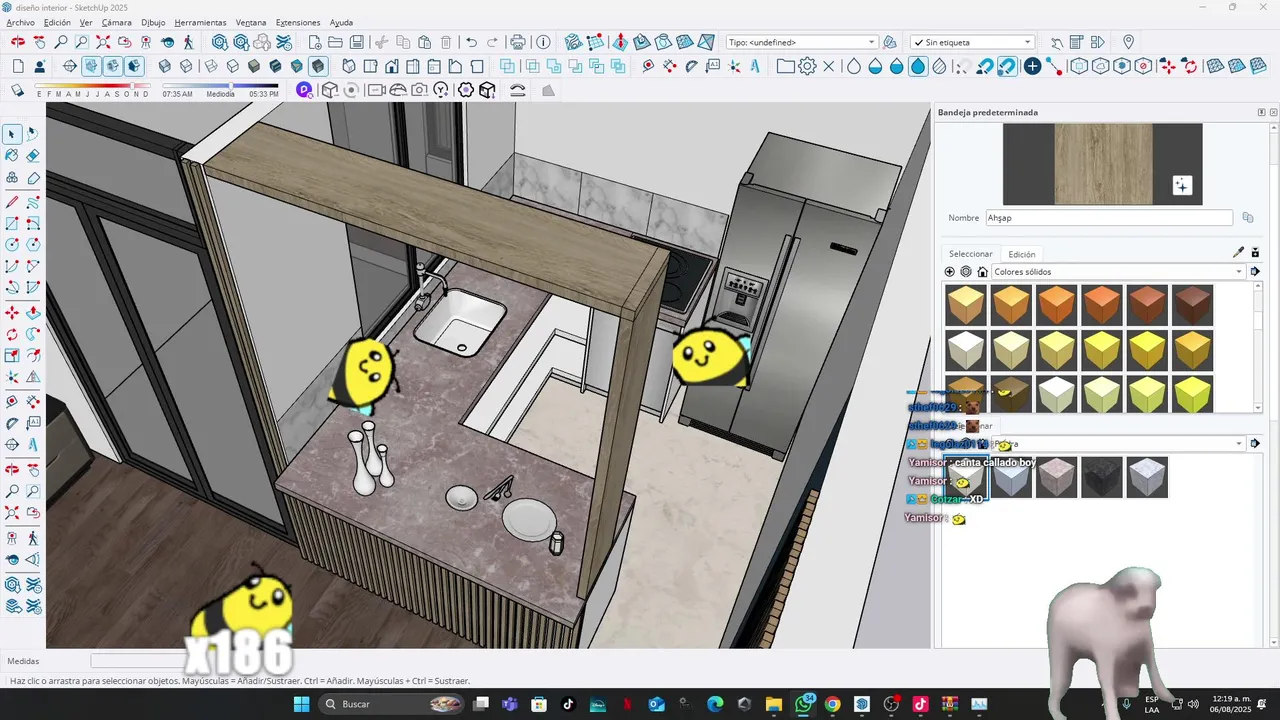This screenshot has height=720, width=1280.
Task: Select the dark charcoal stone material swatch
Action: [x=1102, y=477]
